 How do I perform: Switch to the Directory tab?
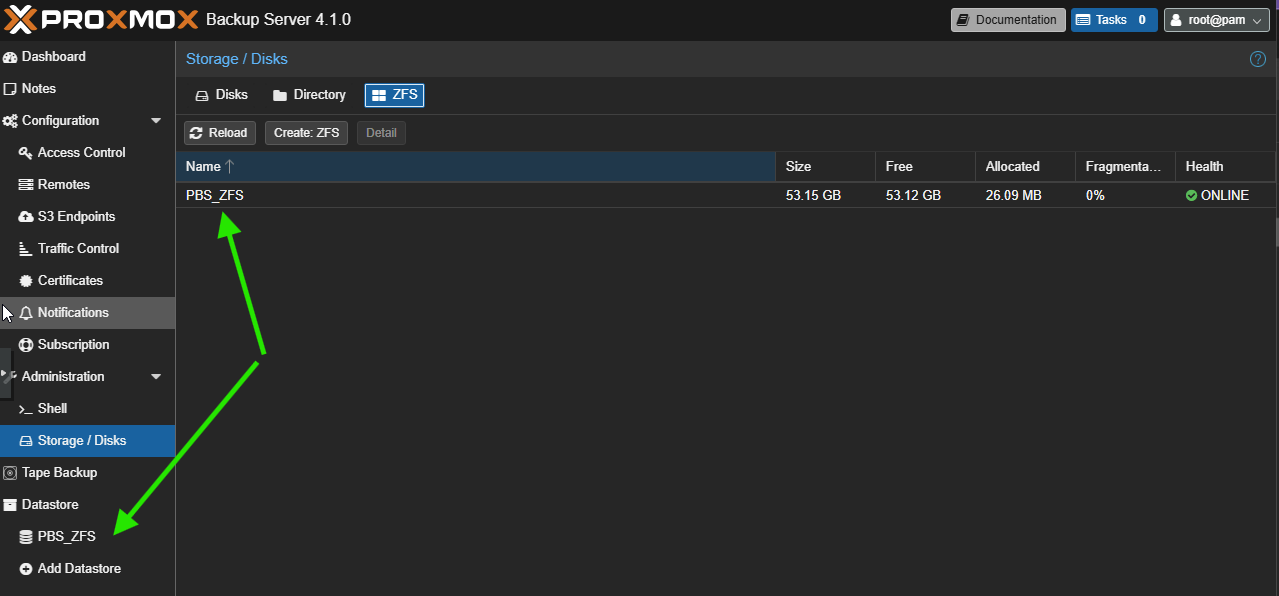(309, 95)
